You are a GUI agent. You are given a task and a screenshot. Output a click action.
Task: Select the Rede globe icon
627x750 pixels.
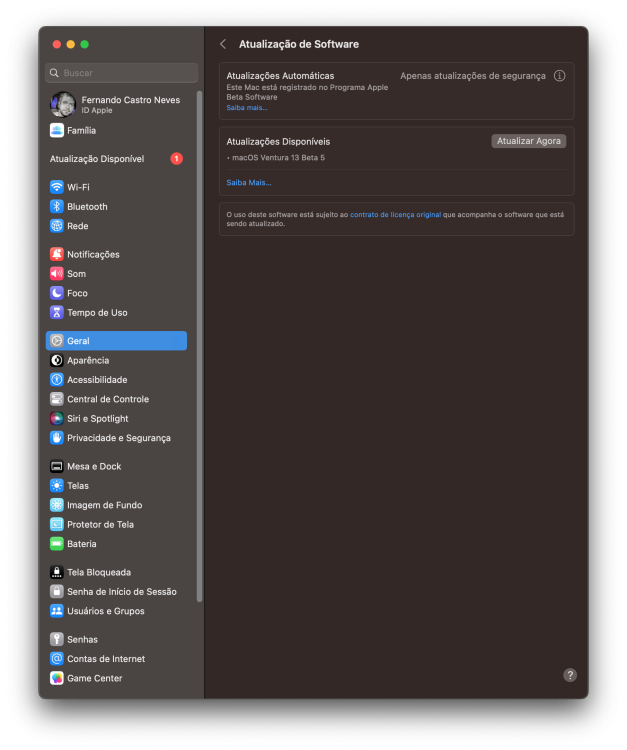point(56,226)
